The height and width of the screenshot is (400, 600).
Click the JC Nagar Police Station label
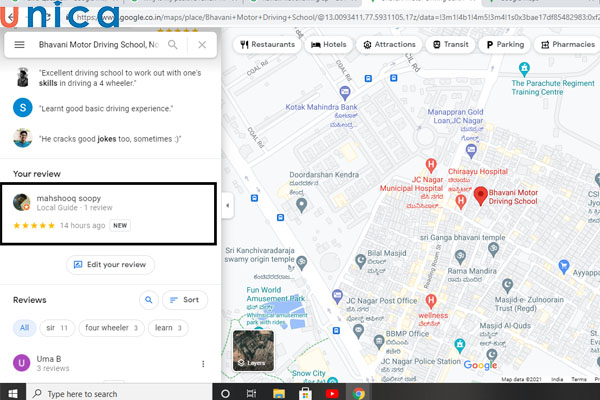click(x=421, y=361)
